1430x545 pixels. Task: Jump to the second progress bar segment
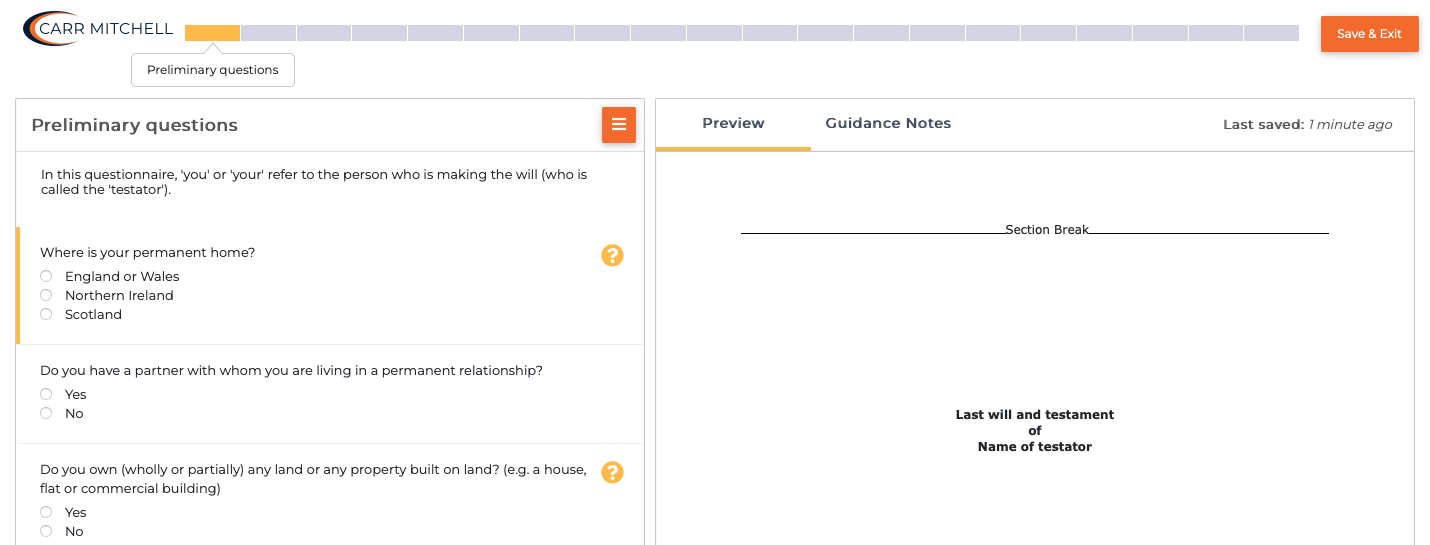point(268,33)
